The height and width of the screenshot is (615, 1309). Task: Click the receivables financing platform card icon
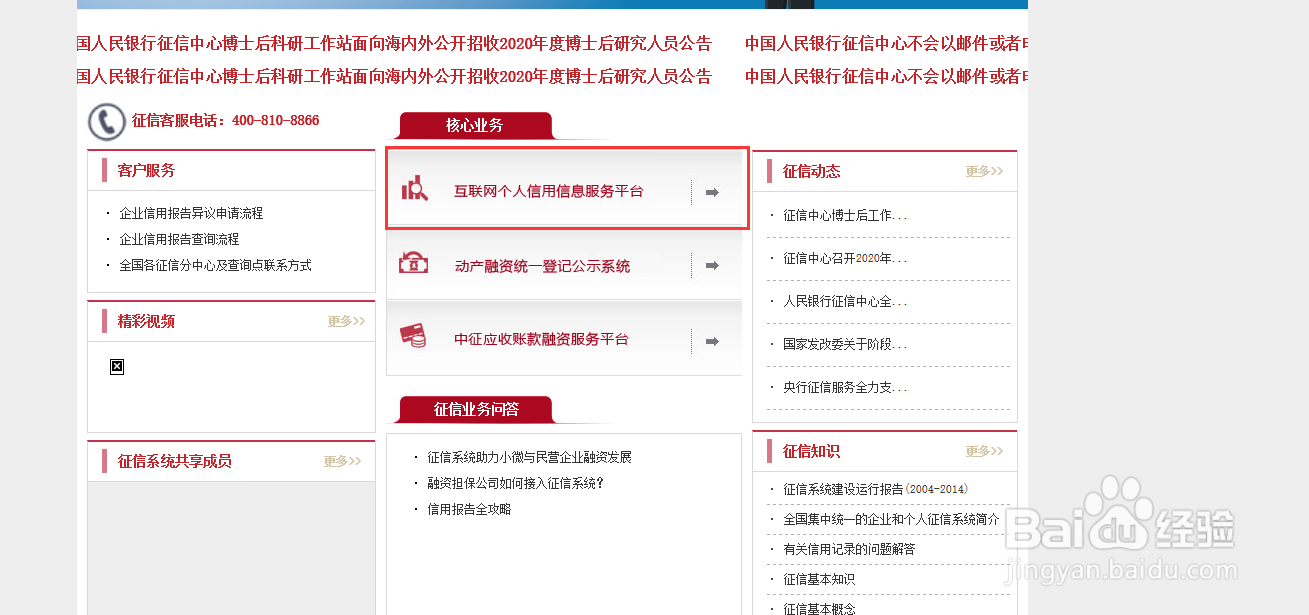point(413,336)
